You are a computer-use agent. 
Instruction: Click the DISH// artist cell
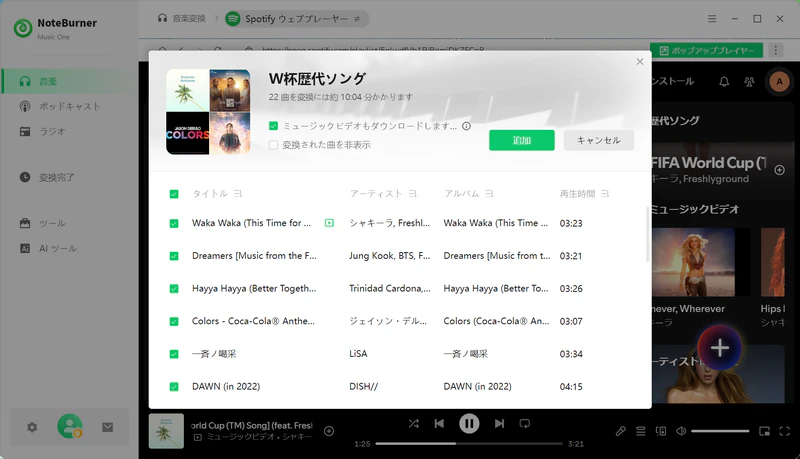pos(363,387)
